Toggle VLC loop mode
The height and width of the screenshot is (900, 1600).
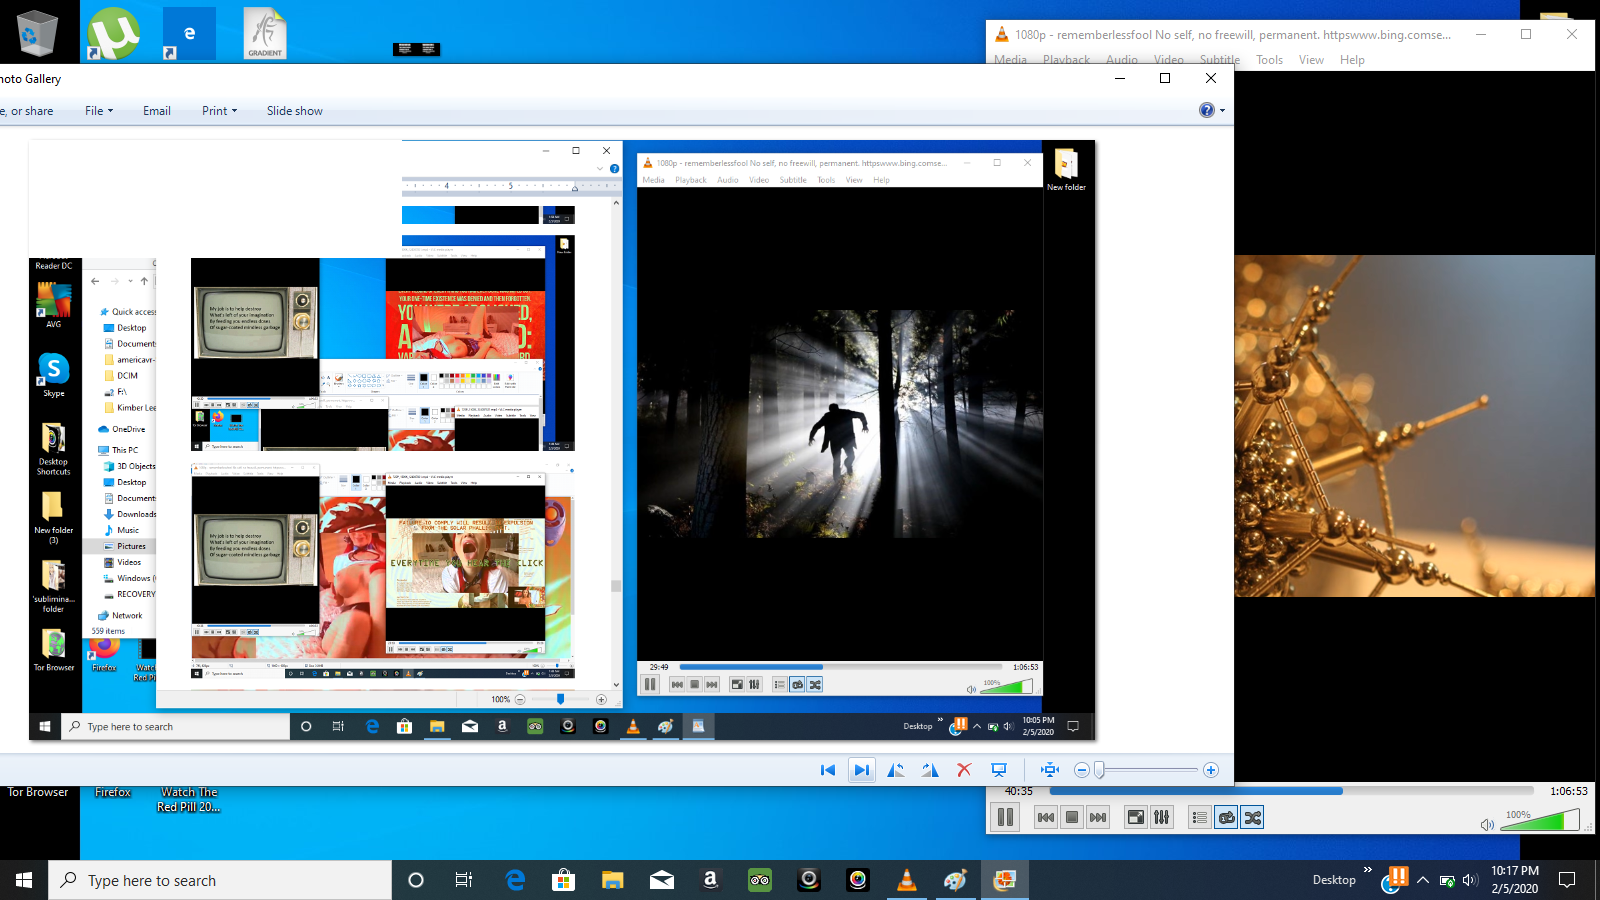tap(1226, 817)
